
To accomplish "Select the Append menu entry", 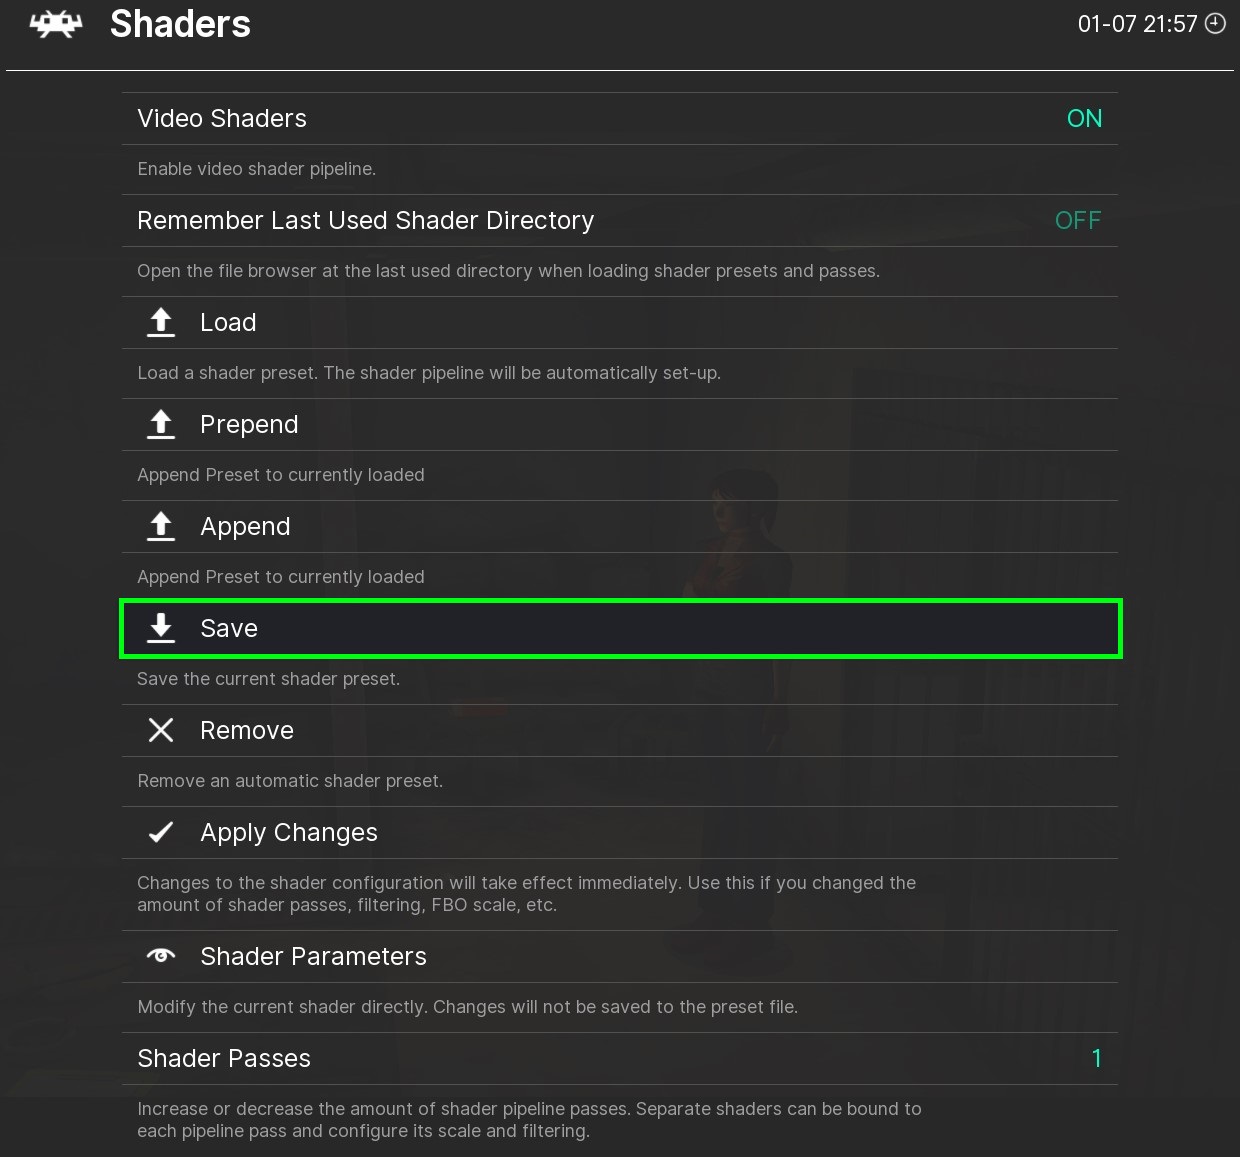I will (245, 526).
